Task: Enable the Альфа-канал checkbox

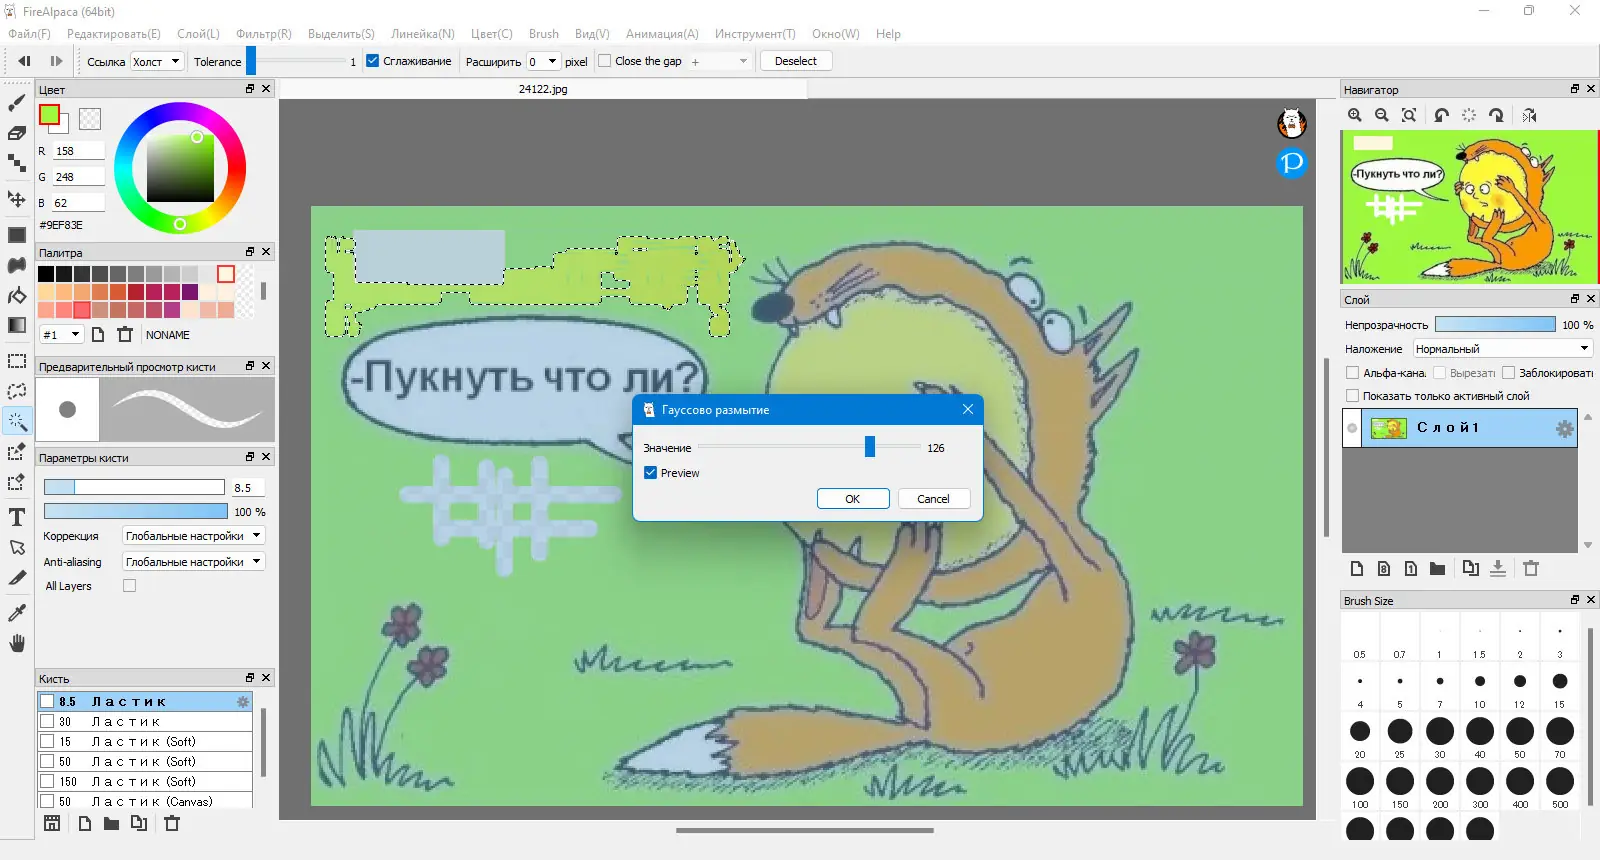Action: click(1352, 373)
